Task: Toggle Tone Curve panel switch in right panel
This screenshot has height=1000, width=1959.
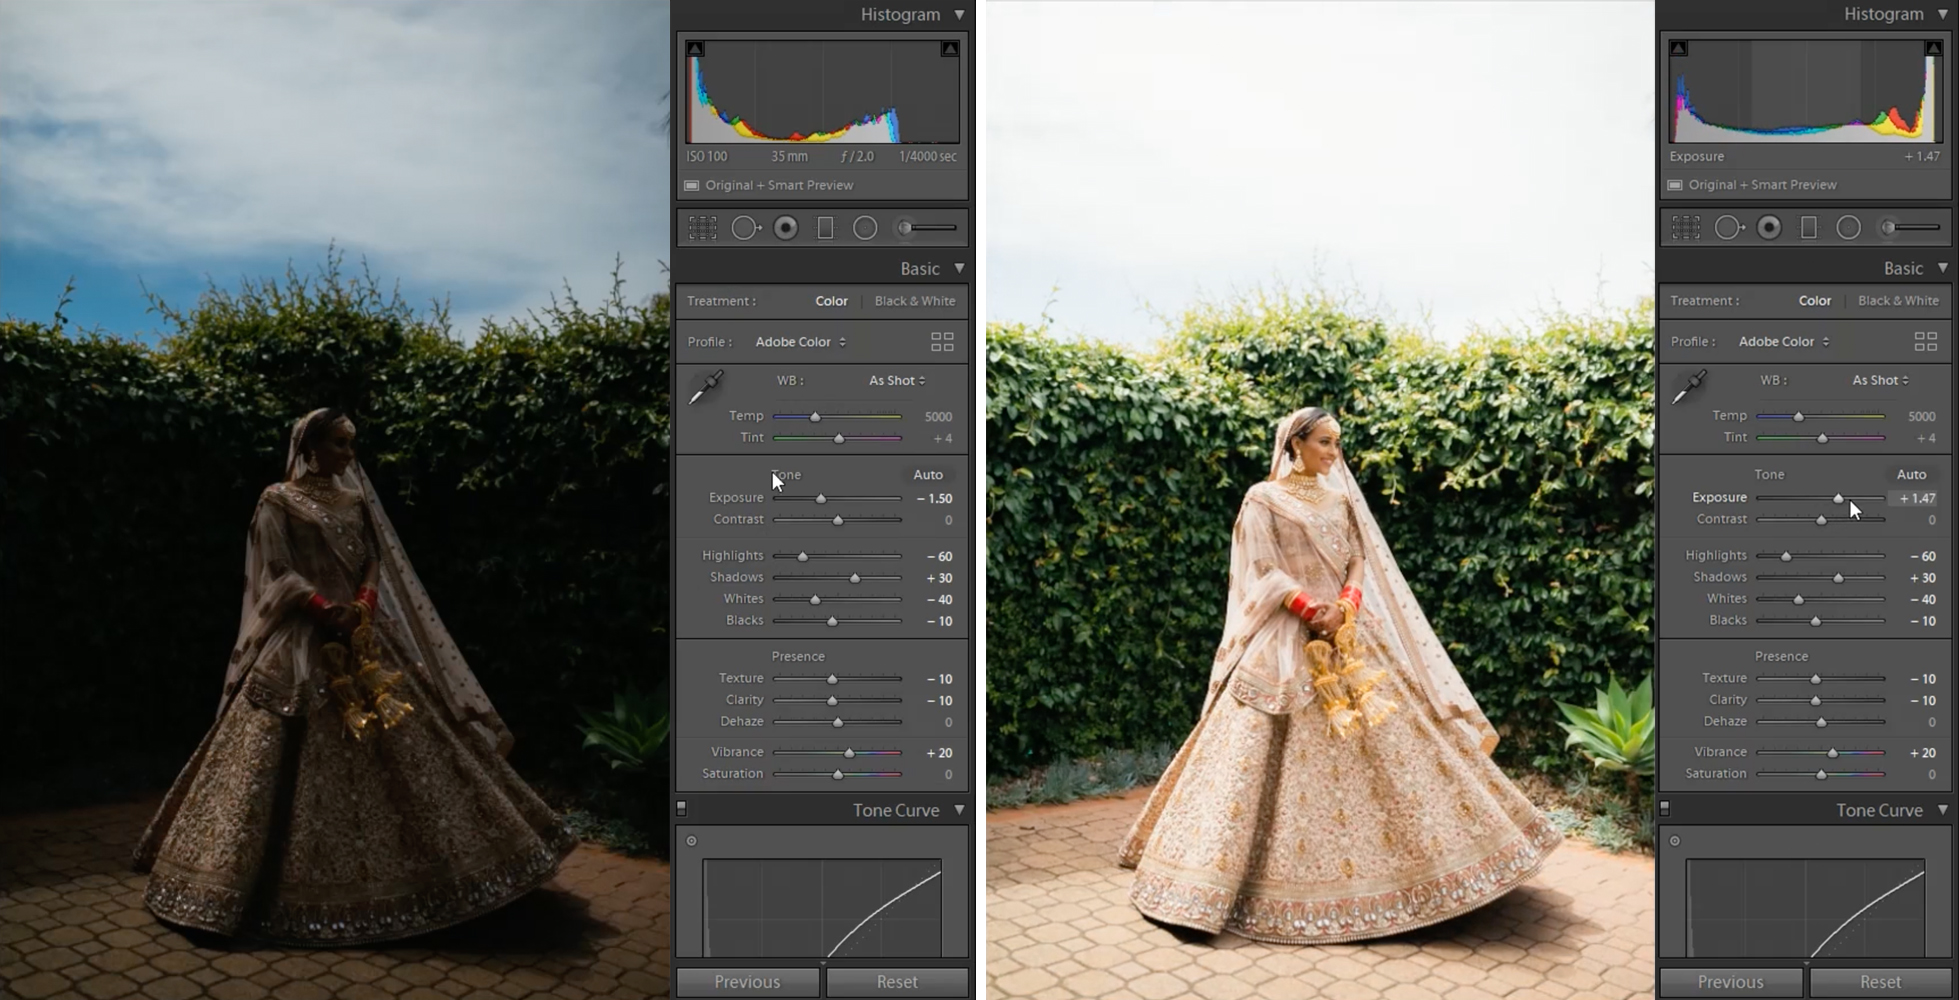Action: coord(1665,808)
